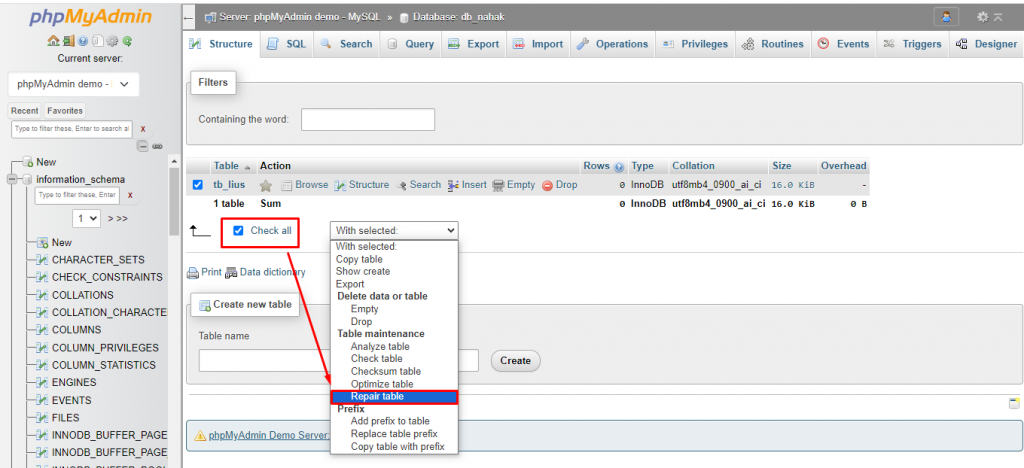Click the link chain icon in navigation panel

157,146
